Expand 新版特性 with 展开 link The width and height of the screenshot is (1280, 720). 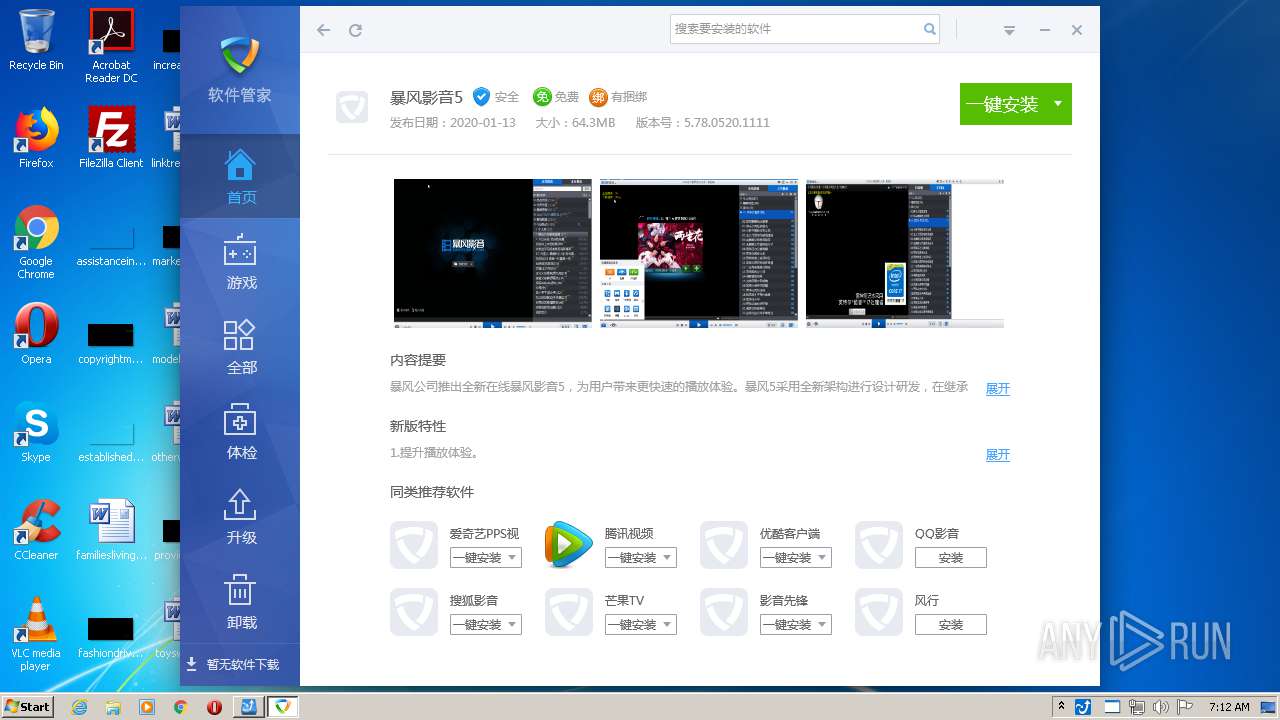pyautogui.click(x=998, y=454)
